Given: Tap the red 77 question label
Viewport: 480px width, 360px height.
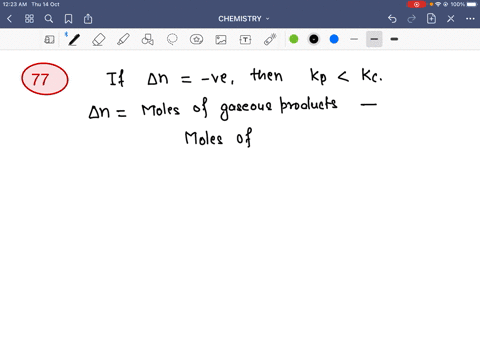Looking at the screenshot, I should (x=45, y=79).
